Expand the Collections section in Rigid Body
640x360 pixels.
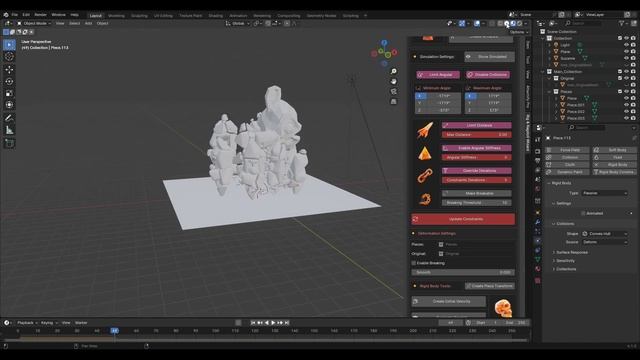tap(566, 269)
